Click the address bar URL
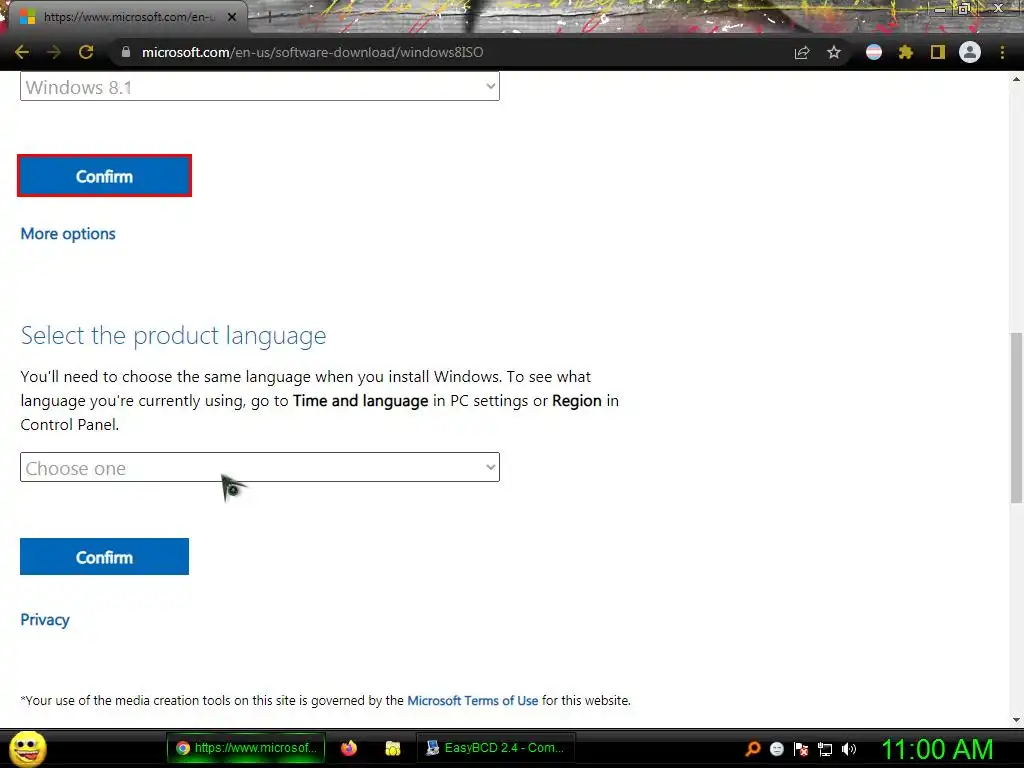Image resolution: width=1024 pixels, height=768 pixels. click(312, 52)
